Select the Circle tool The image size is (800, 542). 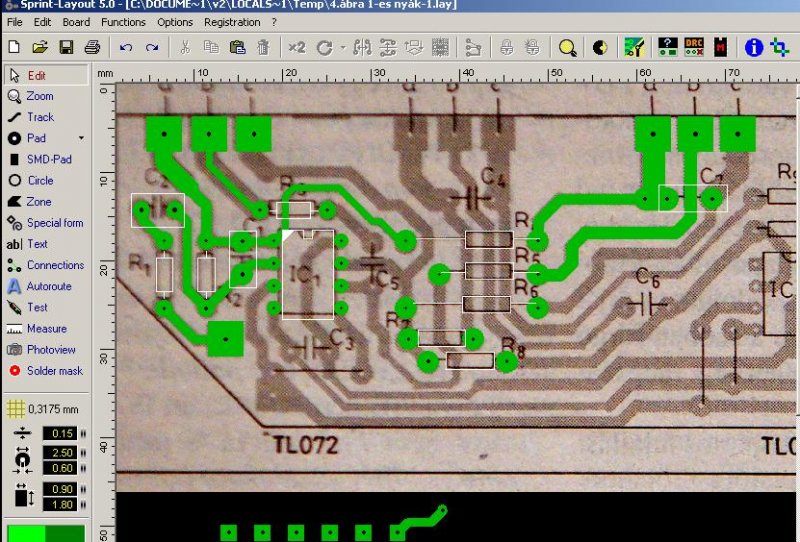coord(46,180)
